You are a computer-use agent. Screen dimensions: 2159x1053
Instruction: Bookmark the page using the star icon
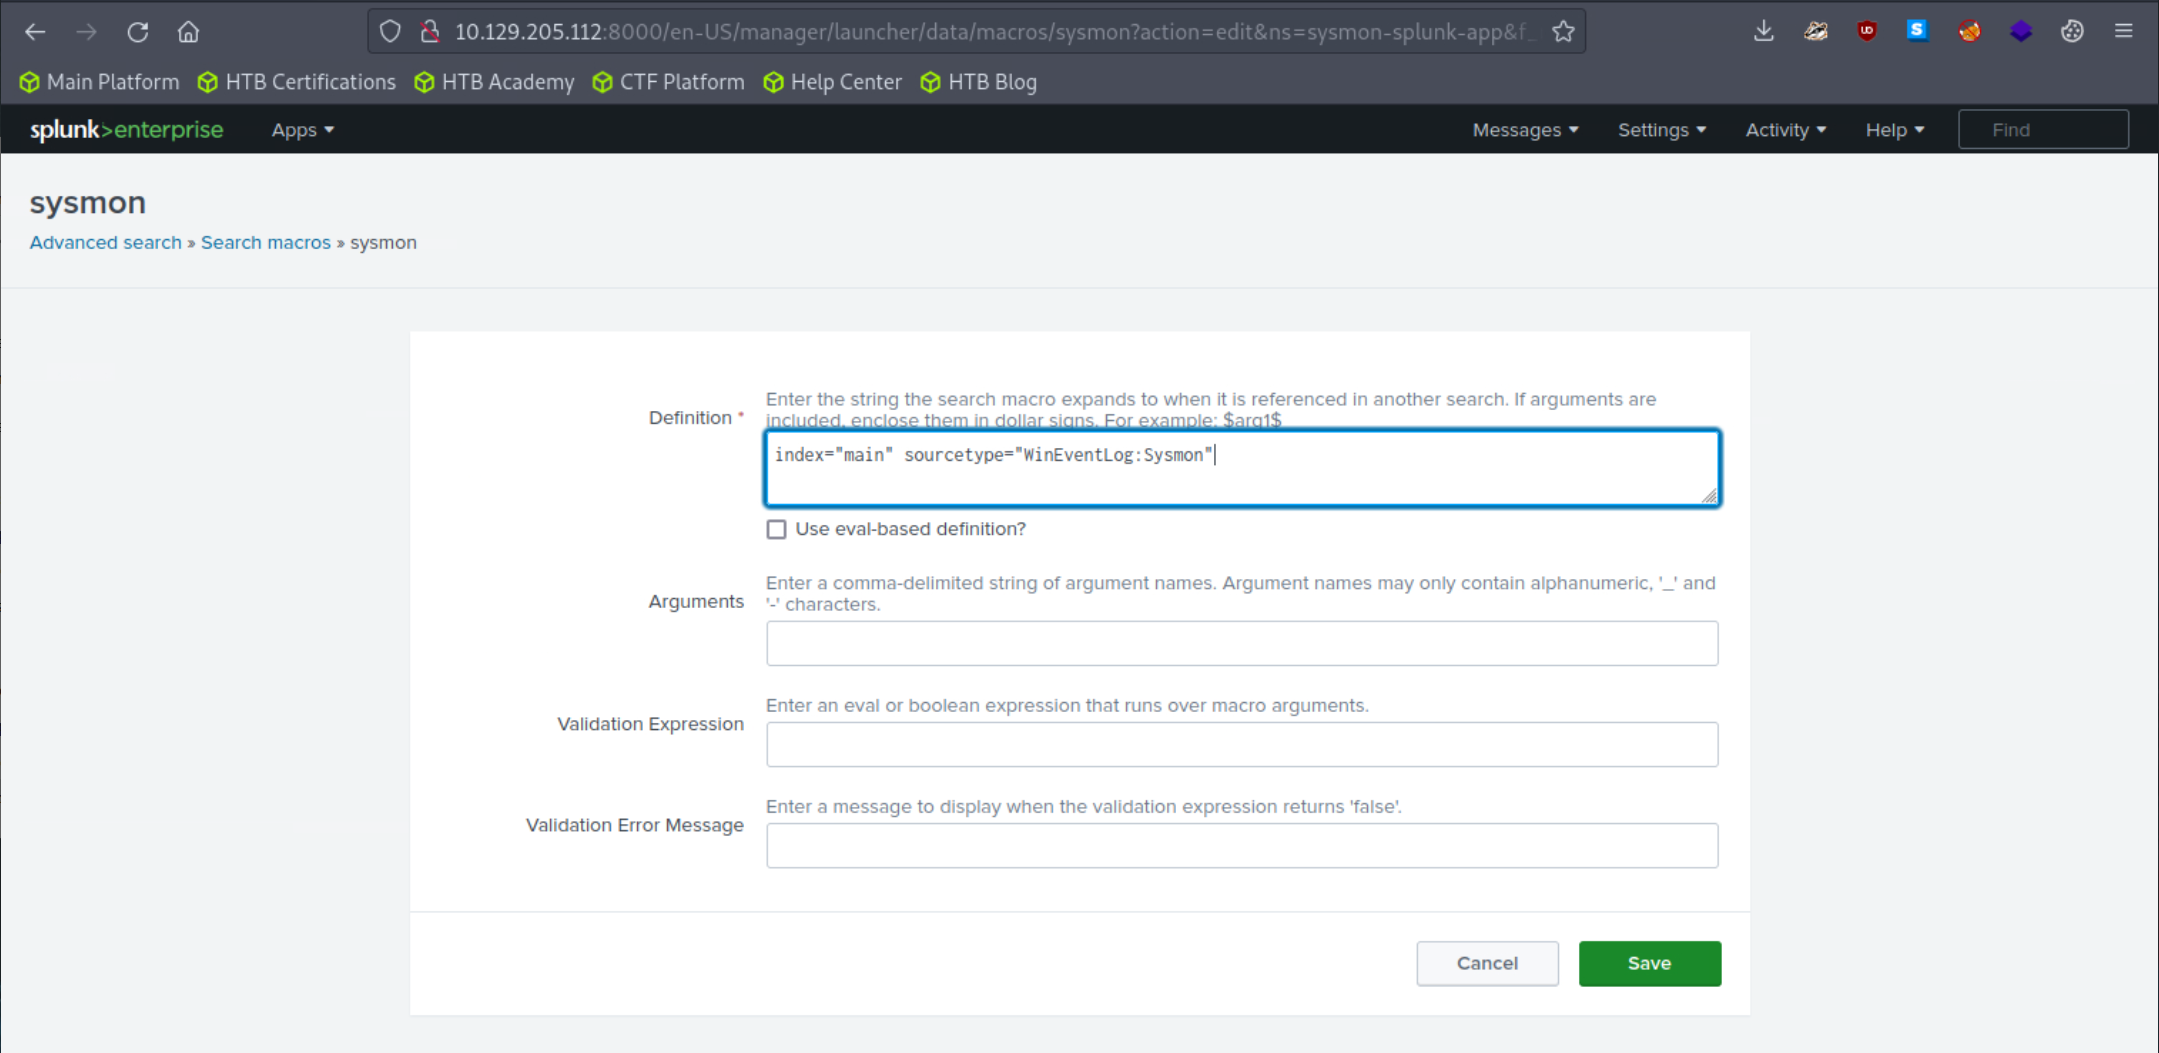coord(1562,31)
